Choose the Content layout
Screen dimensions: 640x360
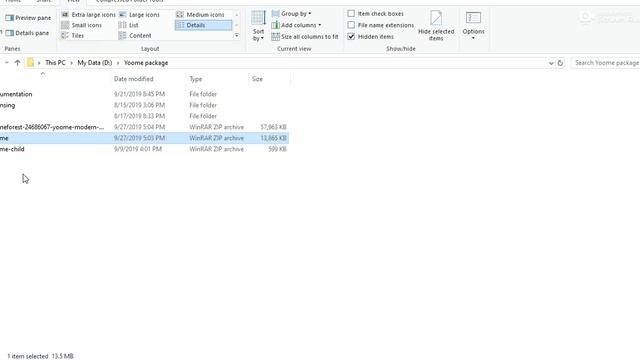(x=135, y=36)
